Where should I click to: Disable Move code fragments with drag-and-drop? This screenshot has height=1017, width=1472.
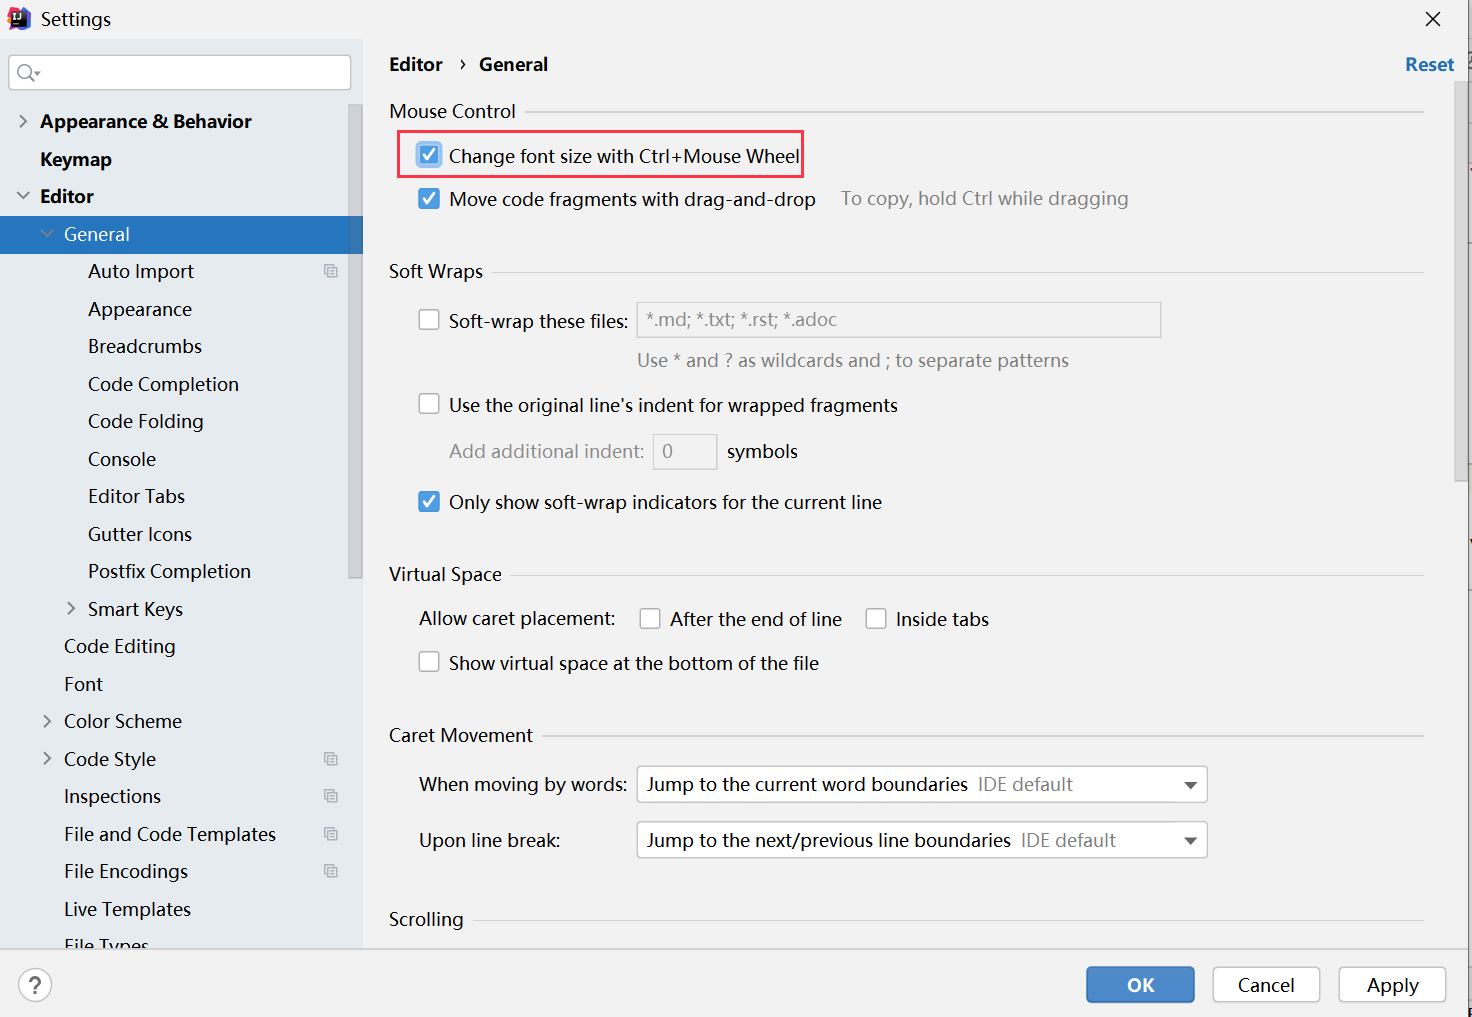tap(429, 198)
